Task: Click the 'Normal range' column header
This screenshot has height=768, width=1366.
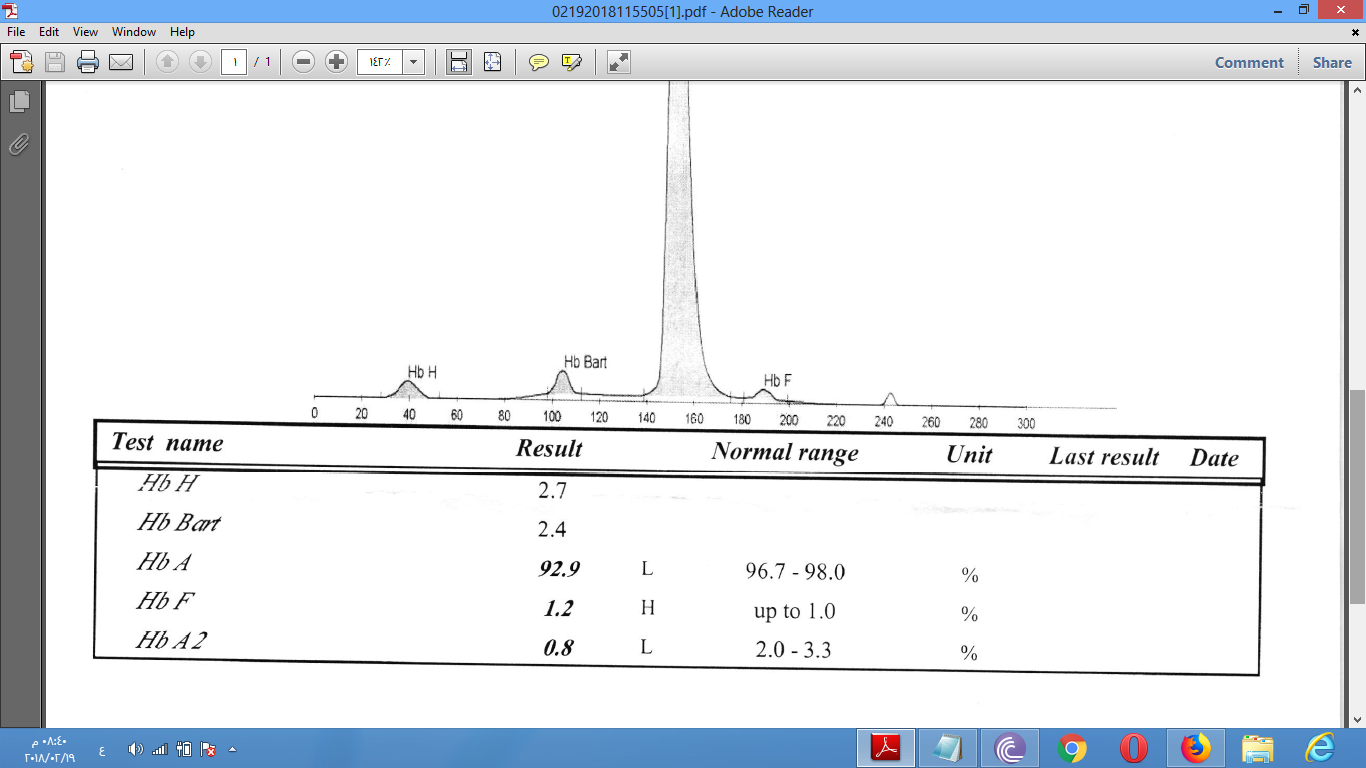Action: point(785,452)
